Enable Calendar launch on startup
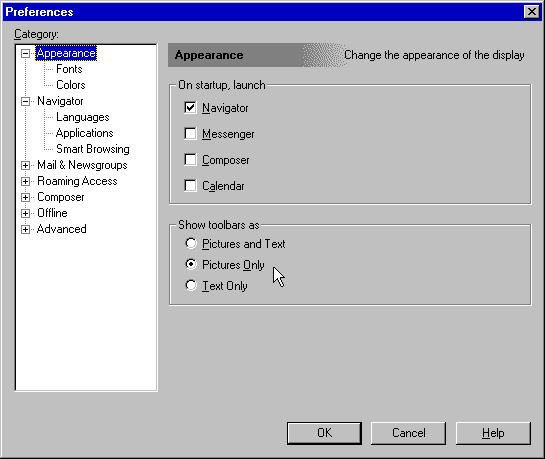Viewport: 545px width, 459px height. coord(190,186)
